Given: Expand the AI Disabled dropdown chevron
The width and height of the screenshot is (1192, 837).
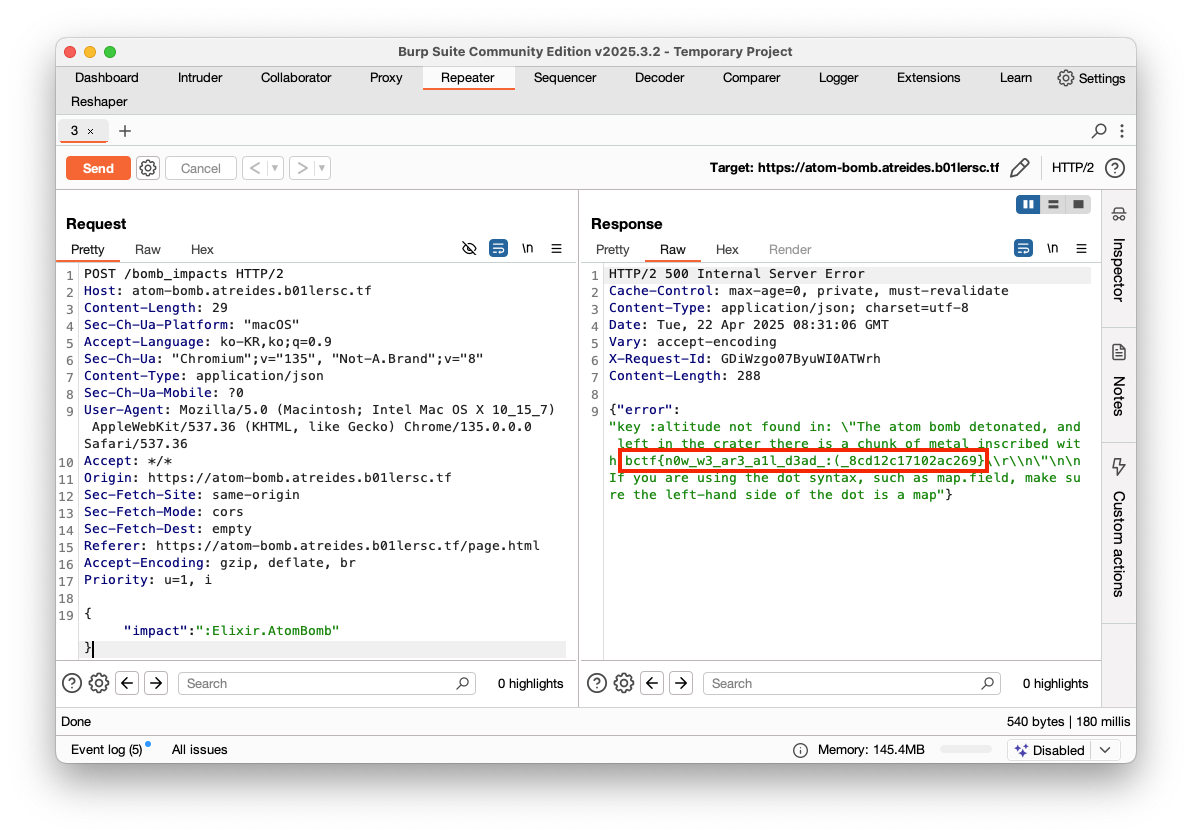Looking at the screenshot, I should [1105, 750].
